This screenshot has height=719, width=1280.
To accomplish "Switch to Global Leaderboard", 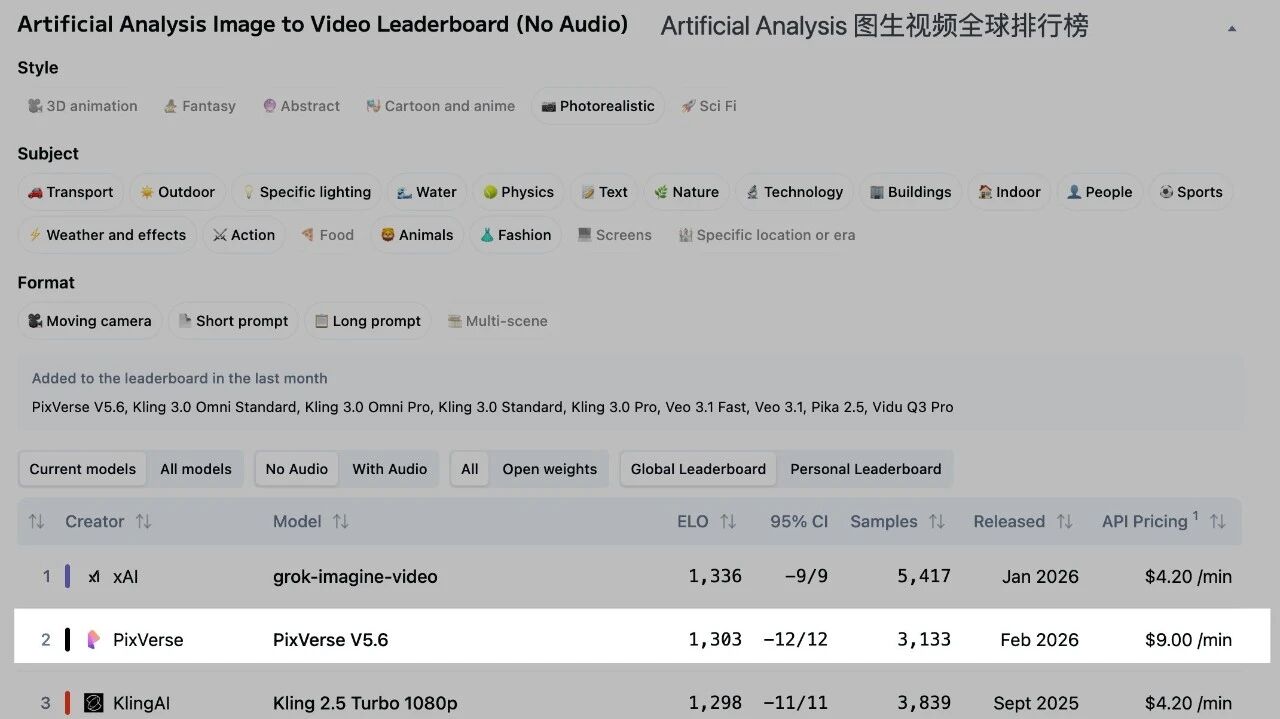I will pos(698,469).
